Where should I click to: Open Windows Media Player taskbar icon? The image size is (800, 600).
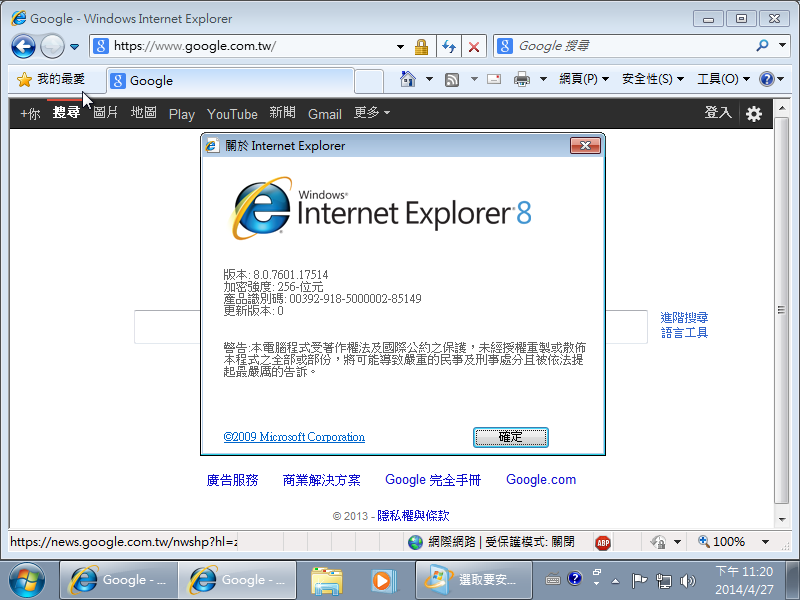382,581
